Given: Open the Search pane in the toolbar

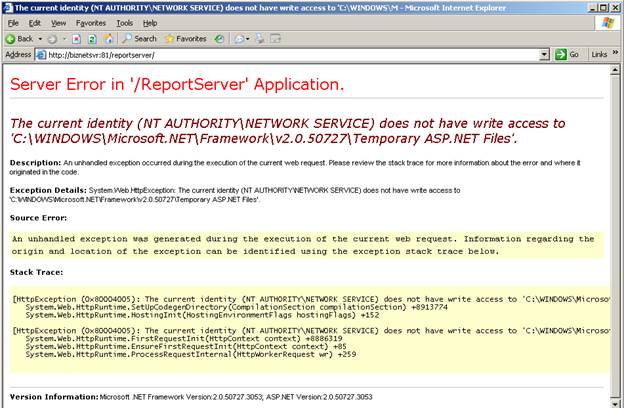Looking at the screenshot, I should (139, 39).
